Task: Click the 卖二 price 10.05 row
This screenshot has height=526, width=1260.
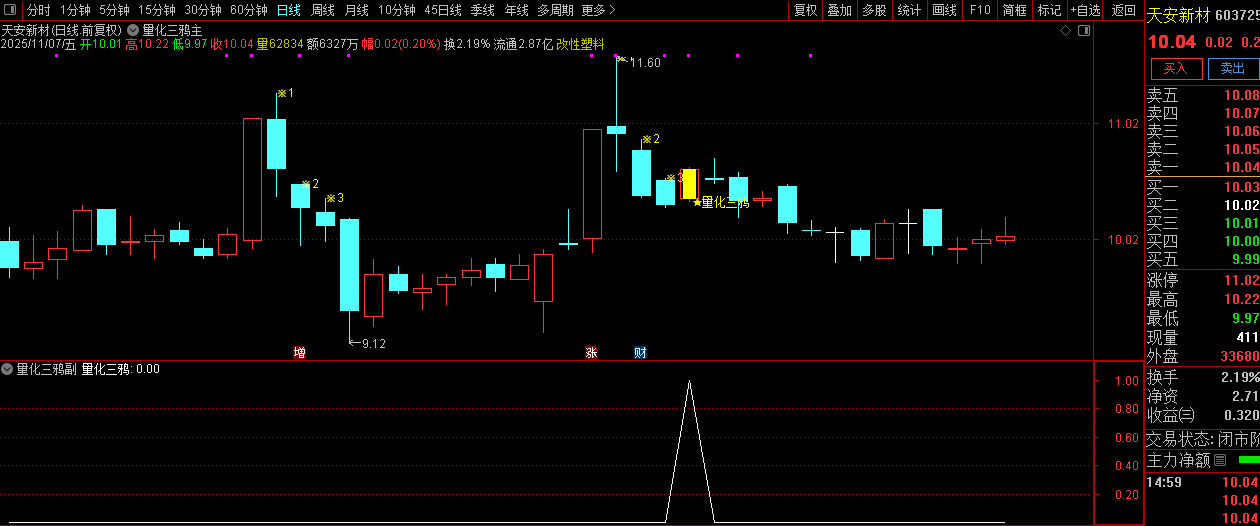Action: coord(1203,149)
